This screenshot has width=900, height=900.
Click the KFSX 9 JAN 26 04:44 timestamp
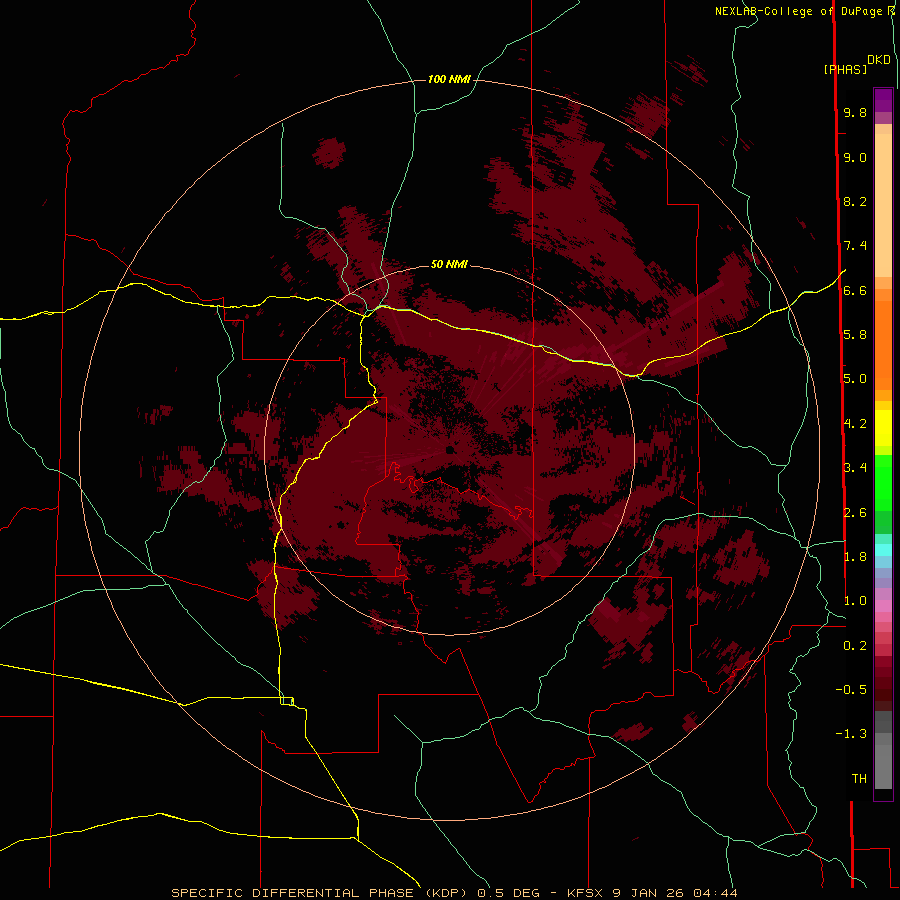652,893
